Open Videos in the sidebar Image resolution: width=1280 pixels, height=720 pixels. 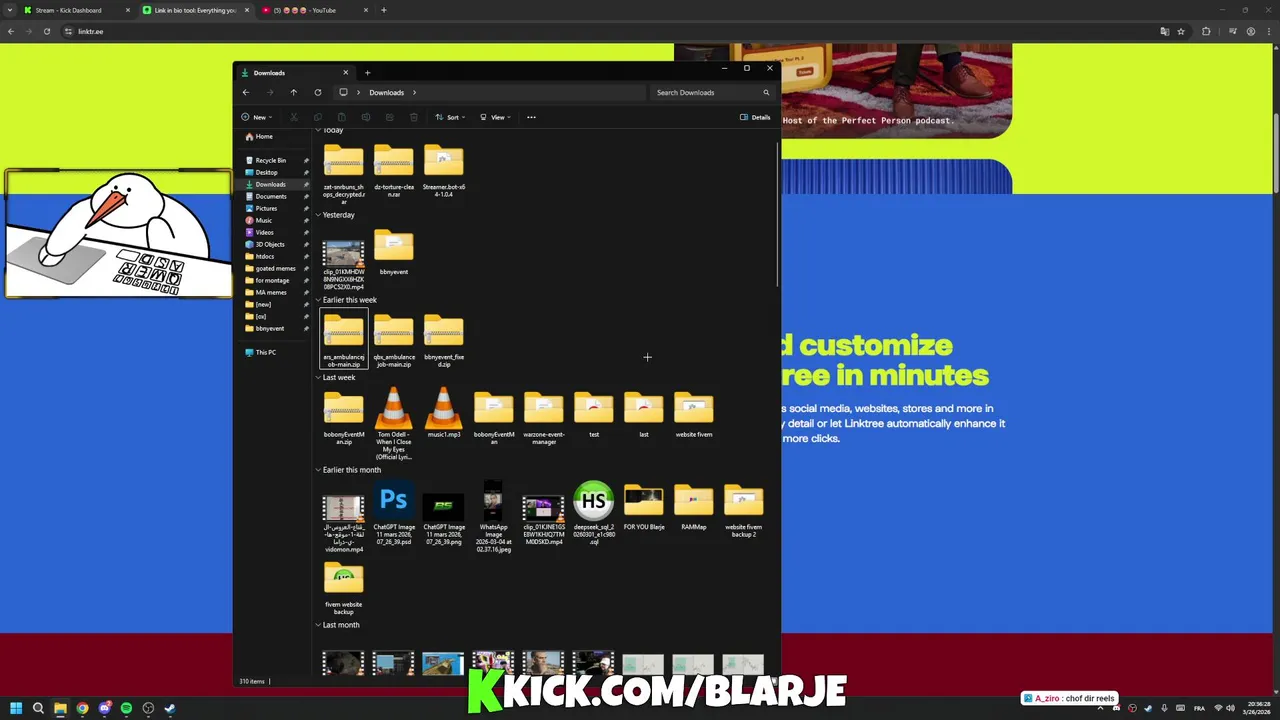tap(264, 232)
